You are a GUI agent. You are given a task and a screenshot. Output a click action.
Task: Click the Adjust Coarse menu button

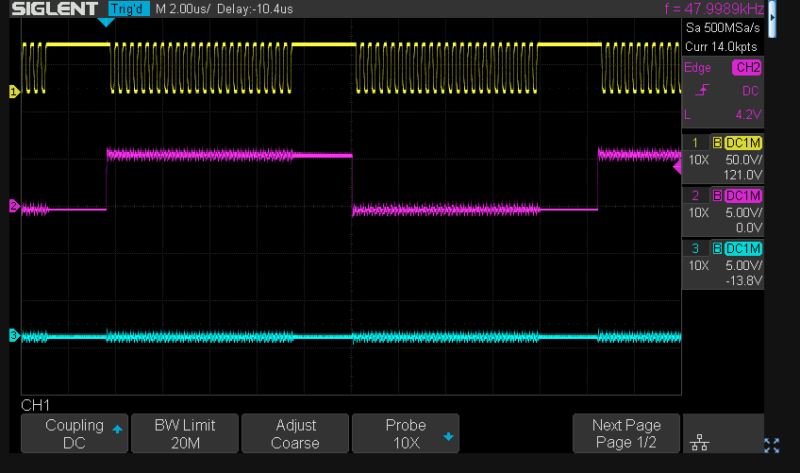pos(295,433)
